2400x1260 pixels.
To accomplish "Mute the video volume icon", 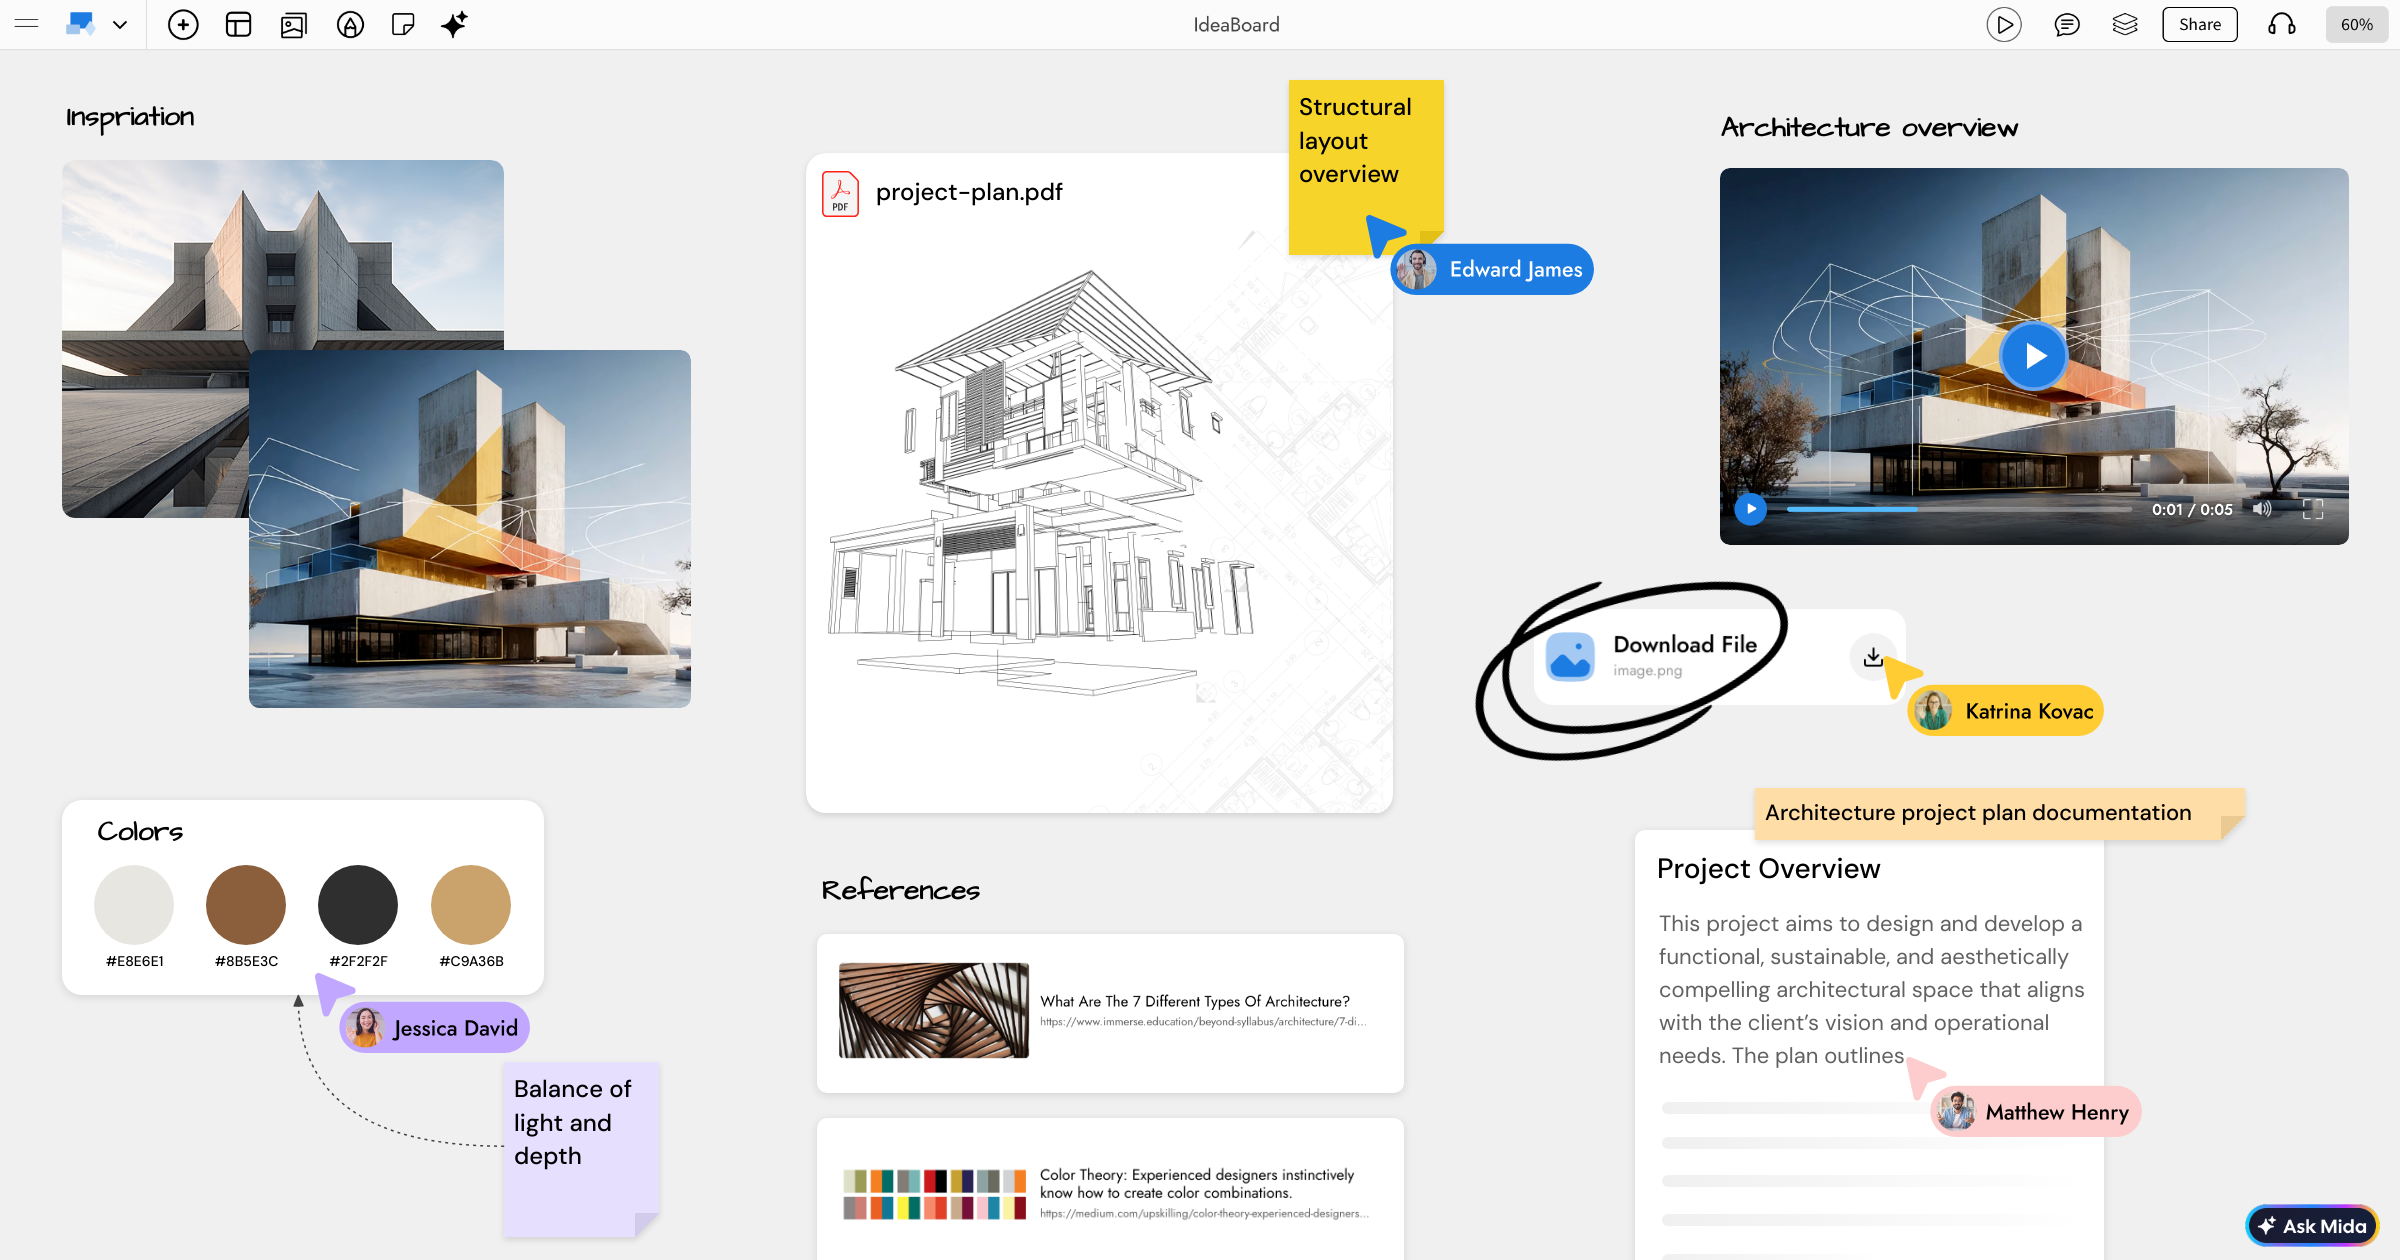I will pos(2262,509).
